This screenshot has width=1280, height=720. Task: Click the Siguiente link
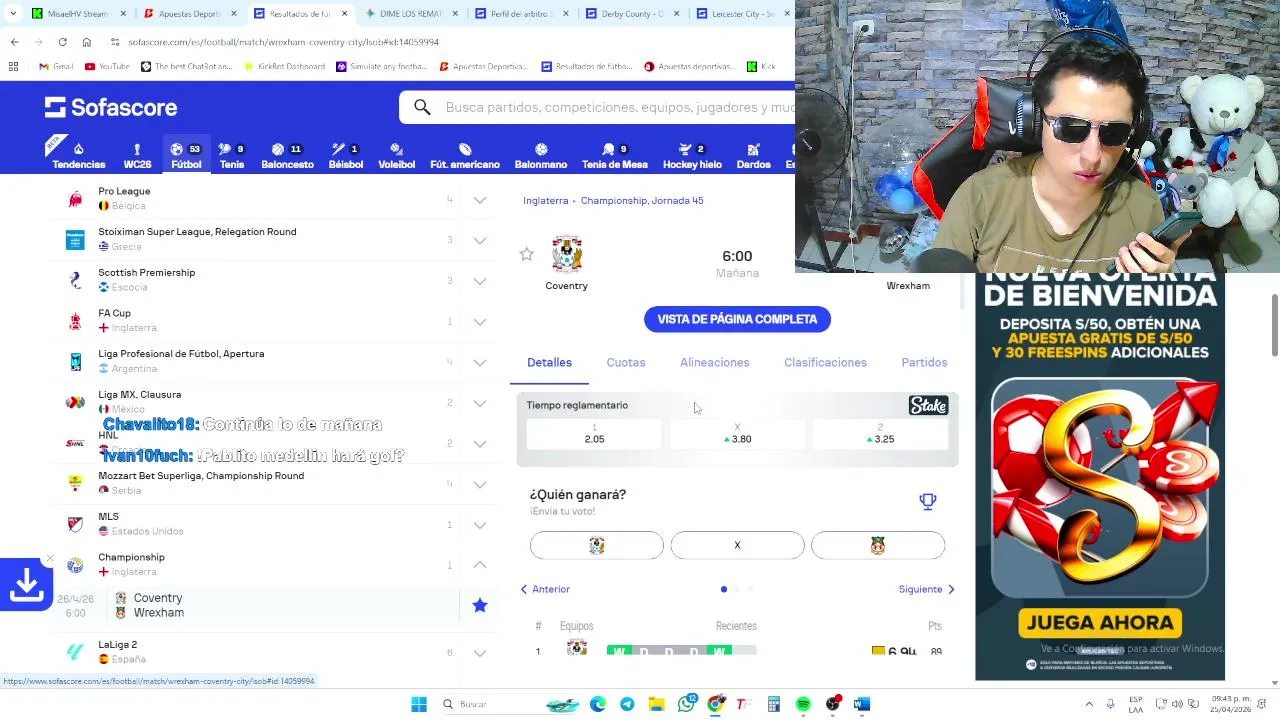coord(927,589)
